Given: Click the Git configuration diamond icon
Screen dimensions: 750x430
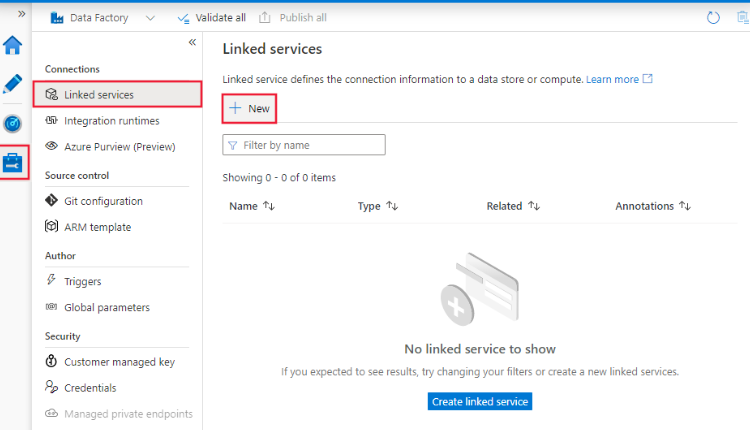Looking at the screenshot, I should tap(52, 200).
